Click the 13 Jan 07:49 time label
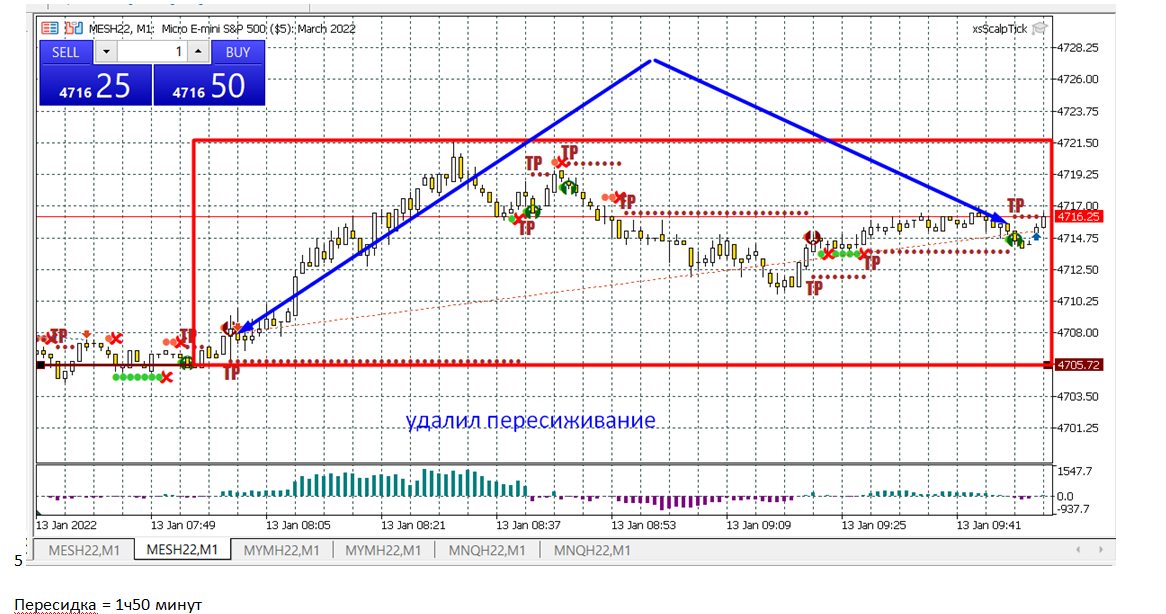Screen dimensions: 1166x614 coord(183,525)
